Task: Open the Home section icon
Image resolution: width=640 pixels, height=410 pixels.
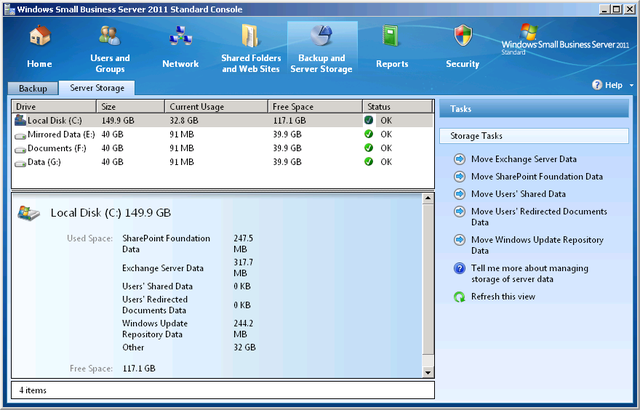Action: click(x=40, y=35)
